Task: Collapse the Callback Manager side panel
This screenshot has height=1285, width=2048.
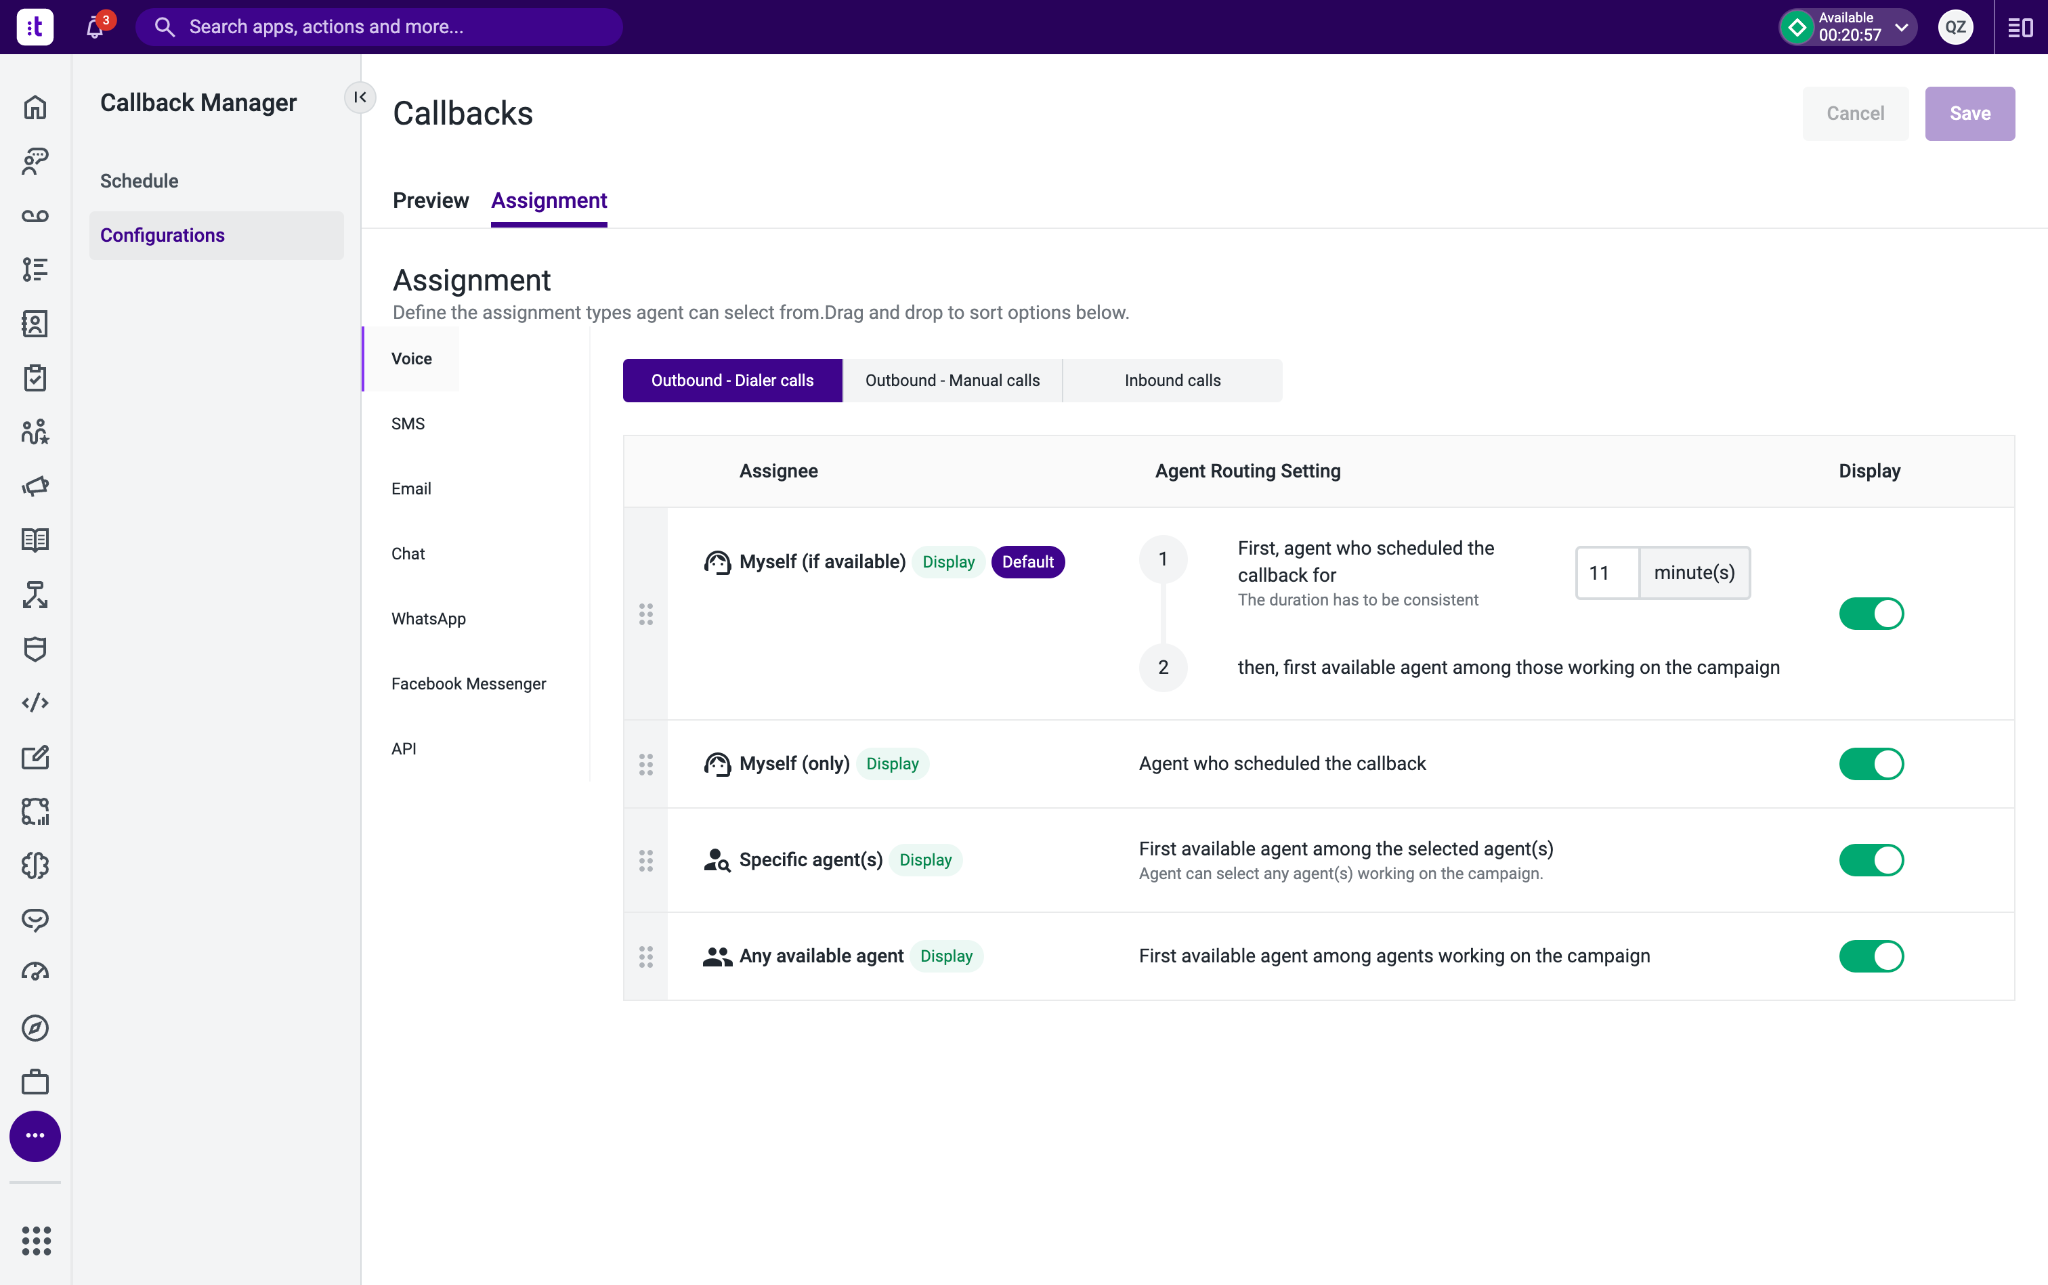Action: pos(360,97)
